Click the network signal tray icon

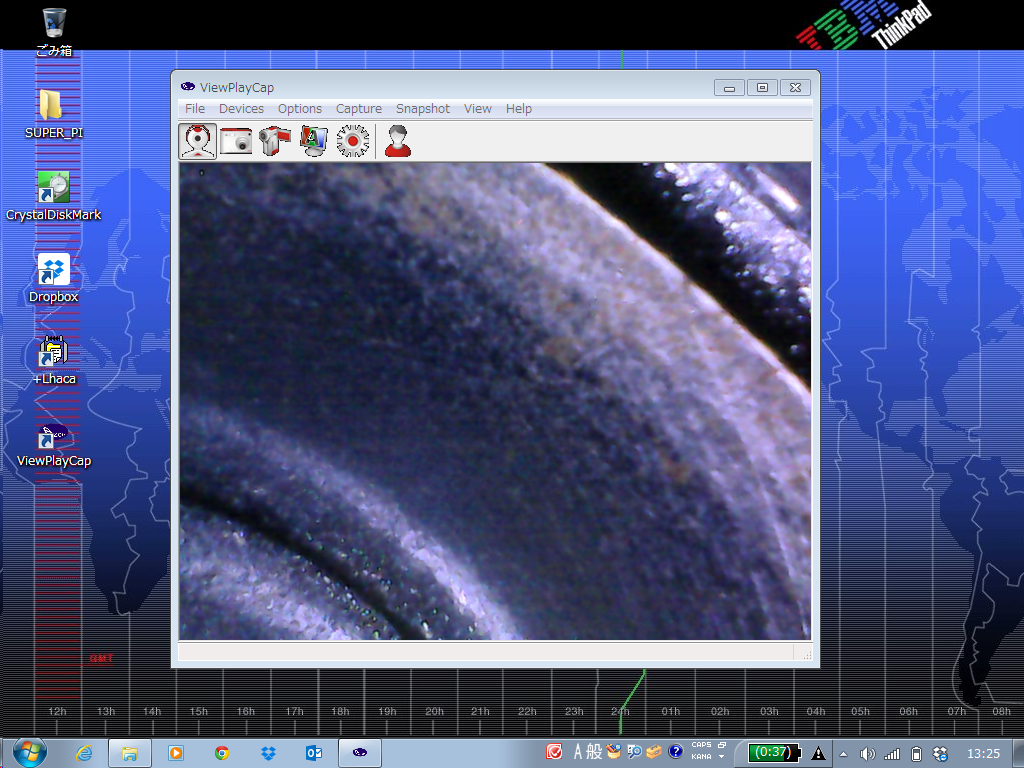891,754
